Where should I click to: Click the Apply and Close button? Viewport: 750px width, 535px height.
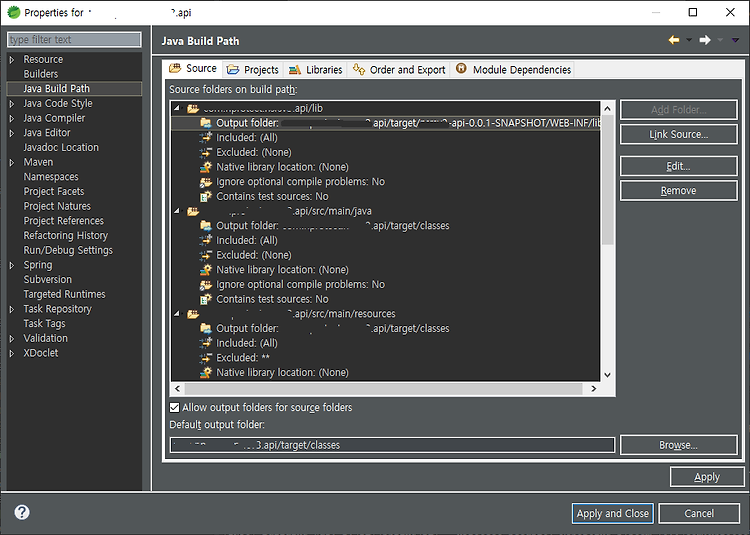(613, 513)
